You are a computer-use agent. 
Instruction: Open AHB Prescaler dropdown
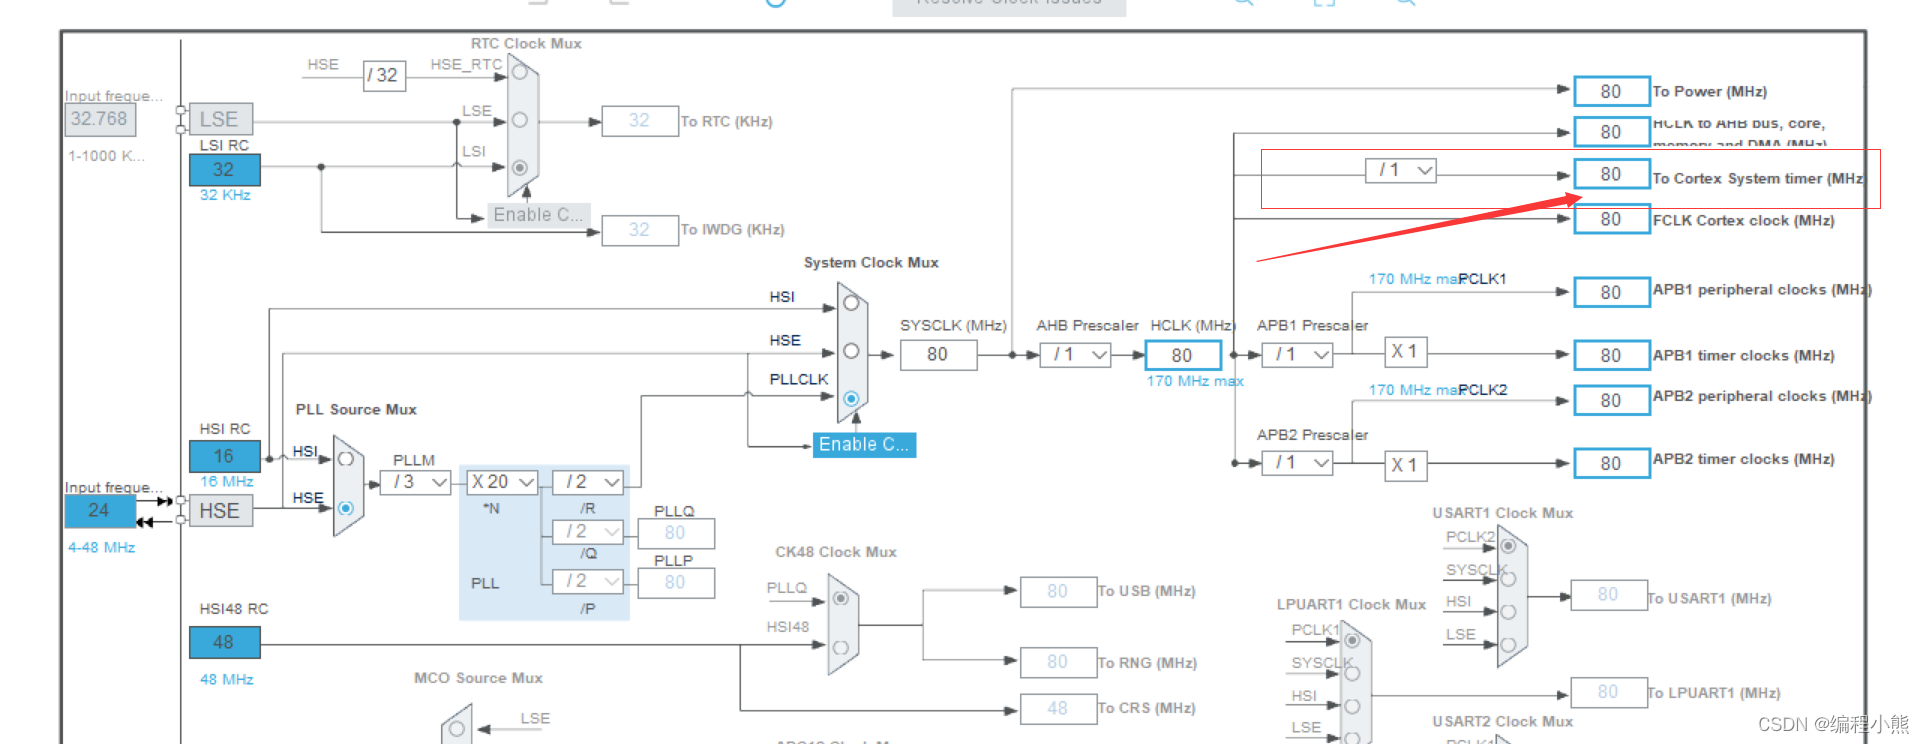(x=1075, y=355)
